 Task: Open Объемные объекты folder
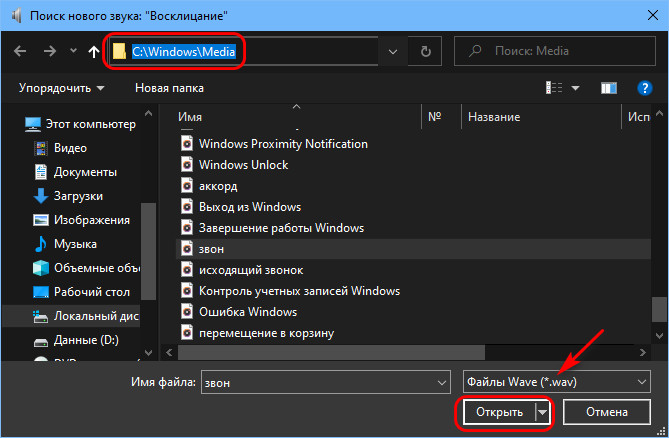[87, 268]
